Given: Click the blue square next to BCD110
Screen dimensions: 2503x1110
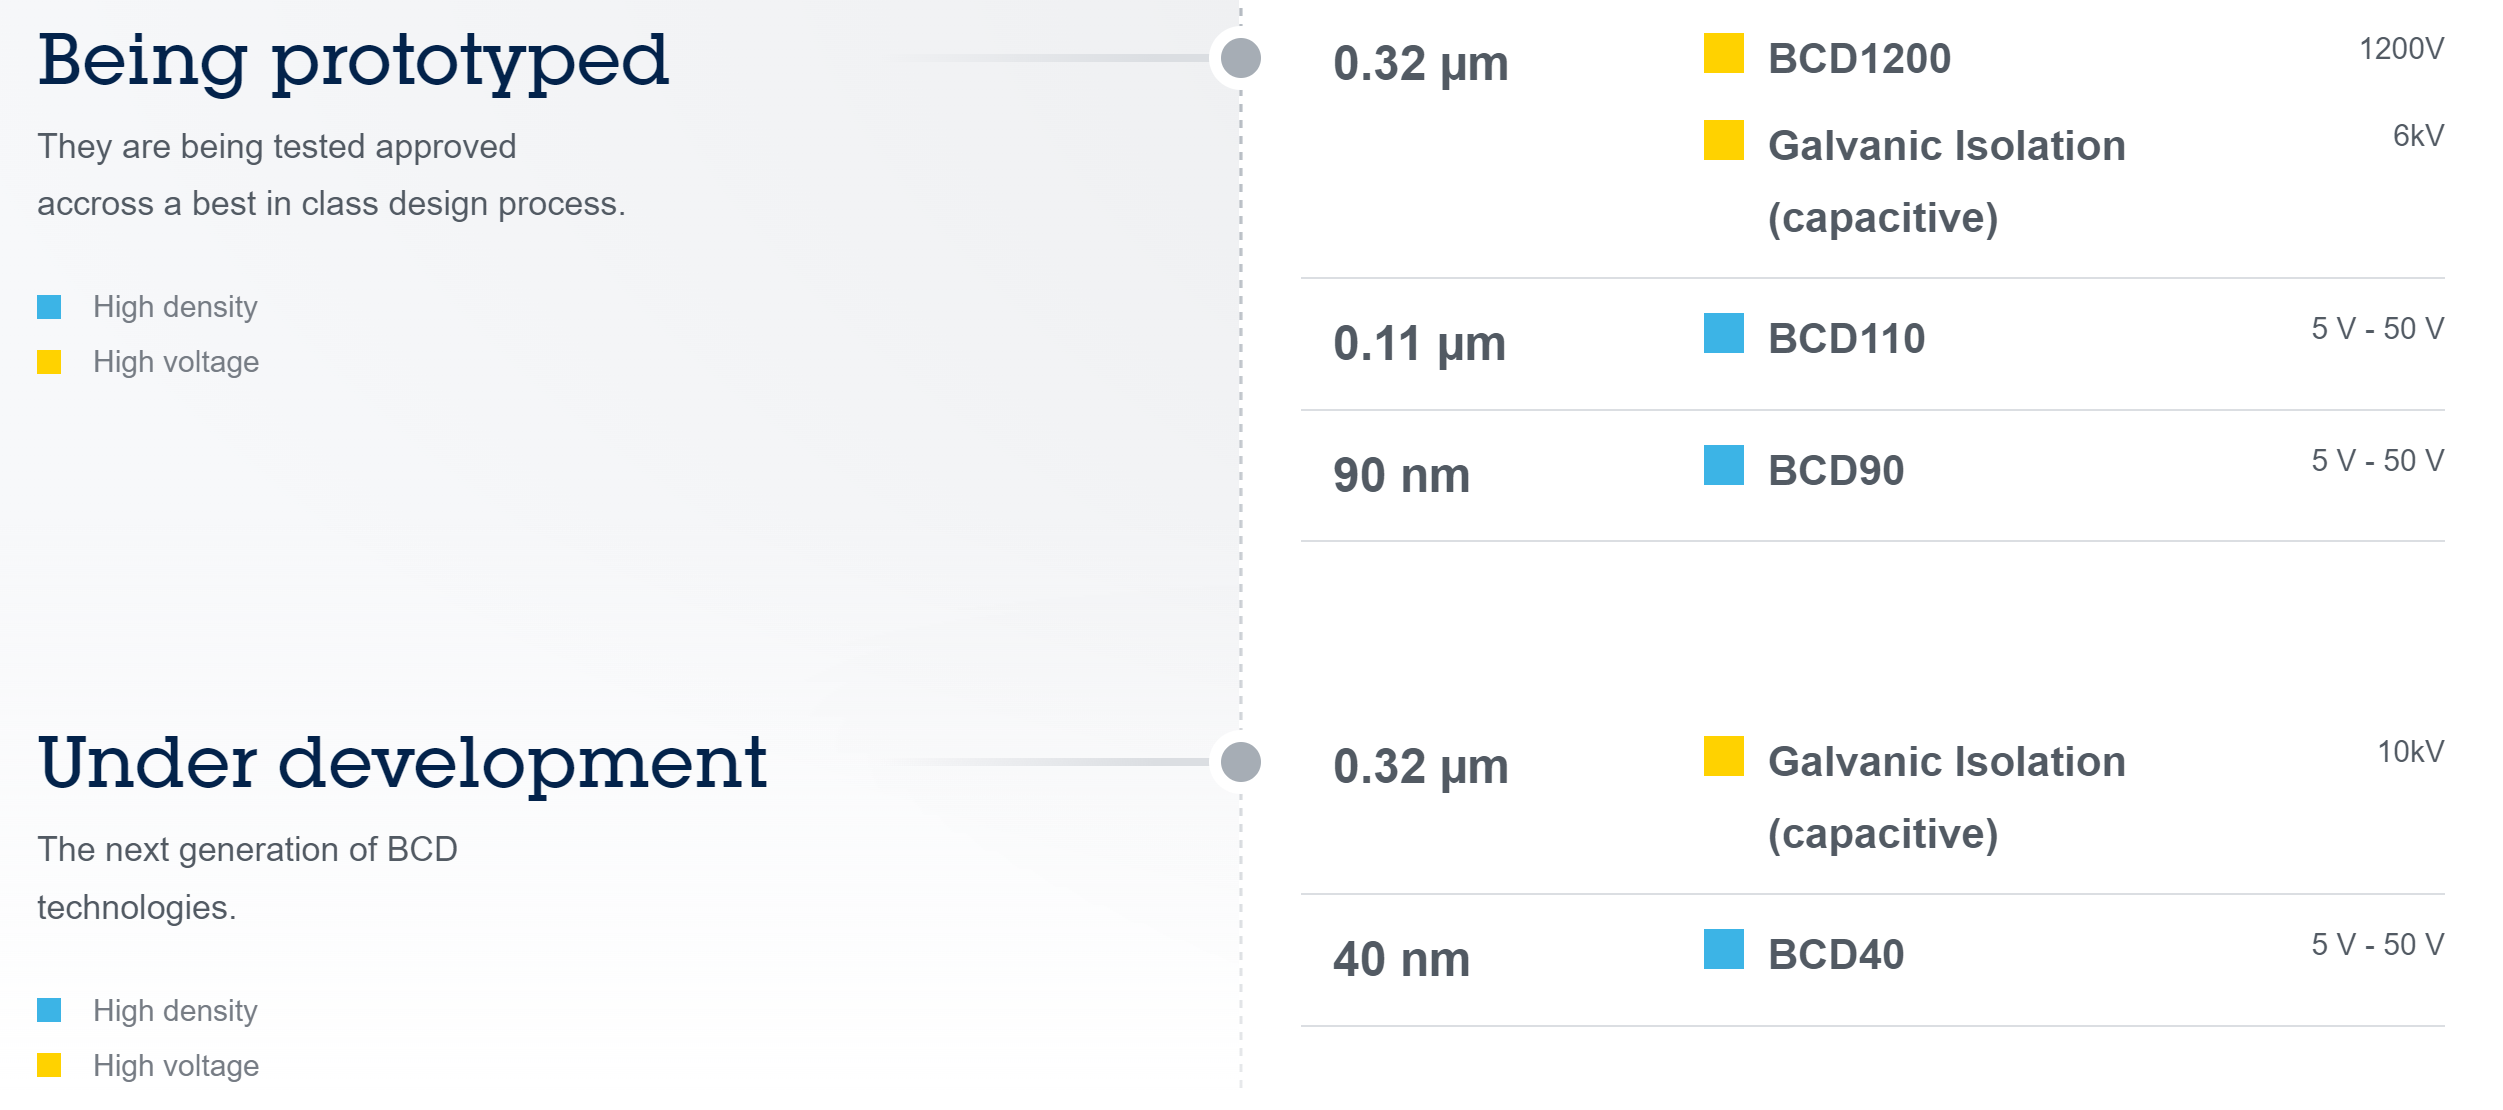Looking at the screenshot, I should 1723,334.
